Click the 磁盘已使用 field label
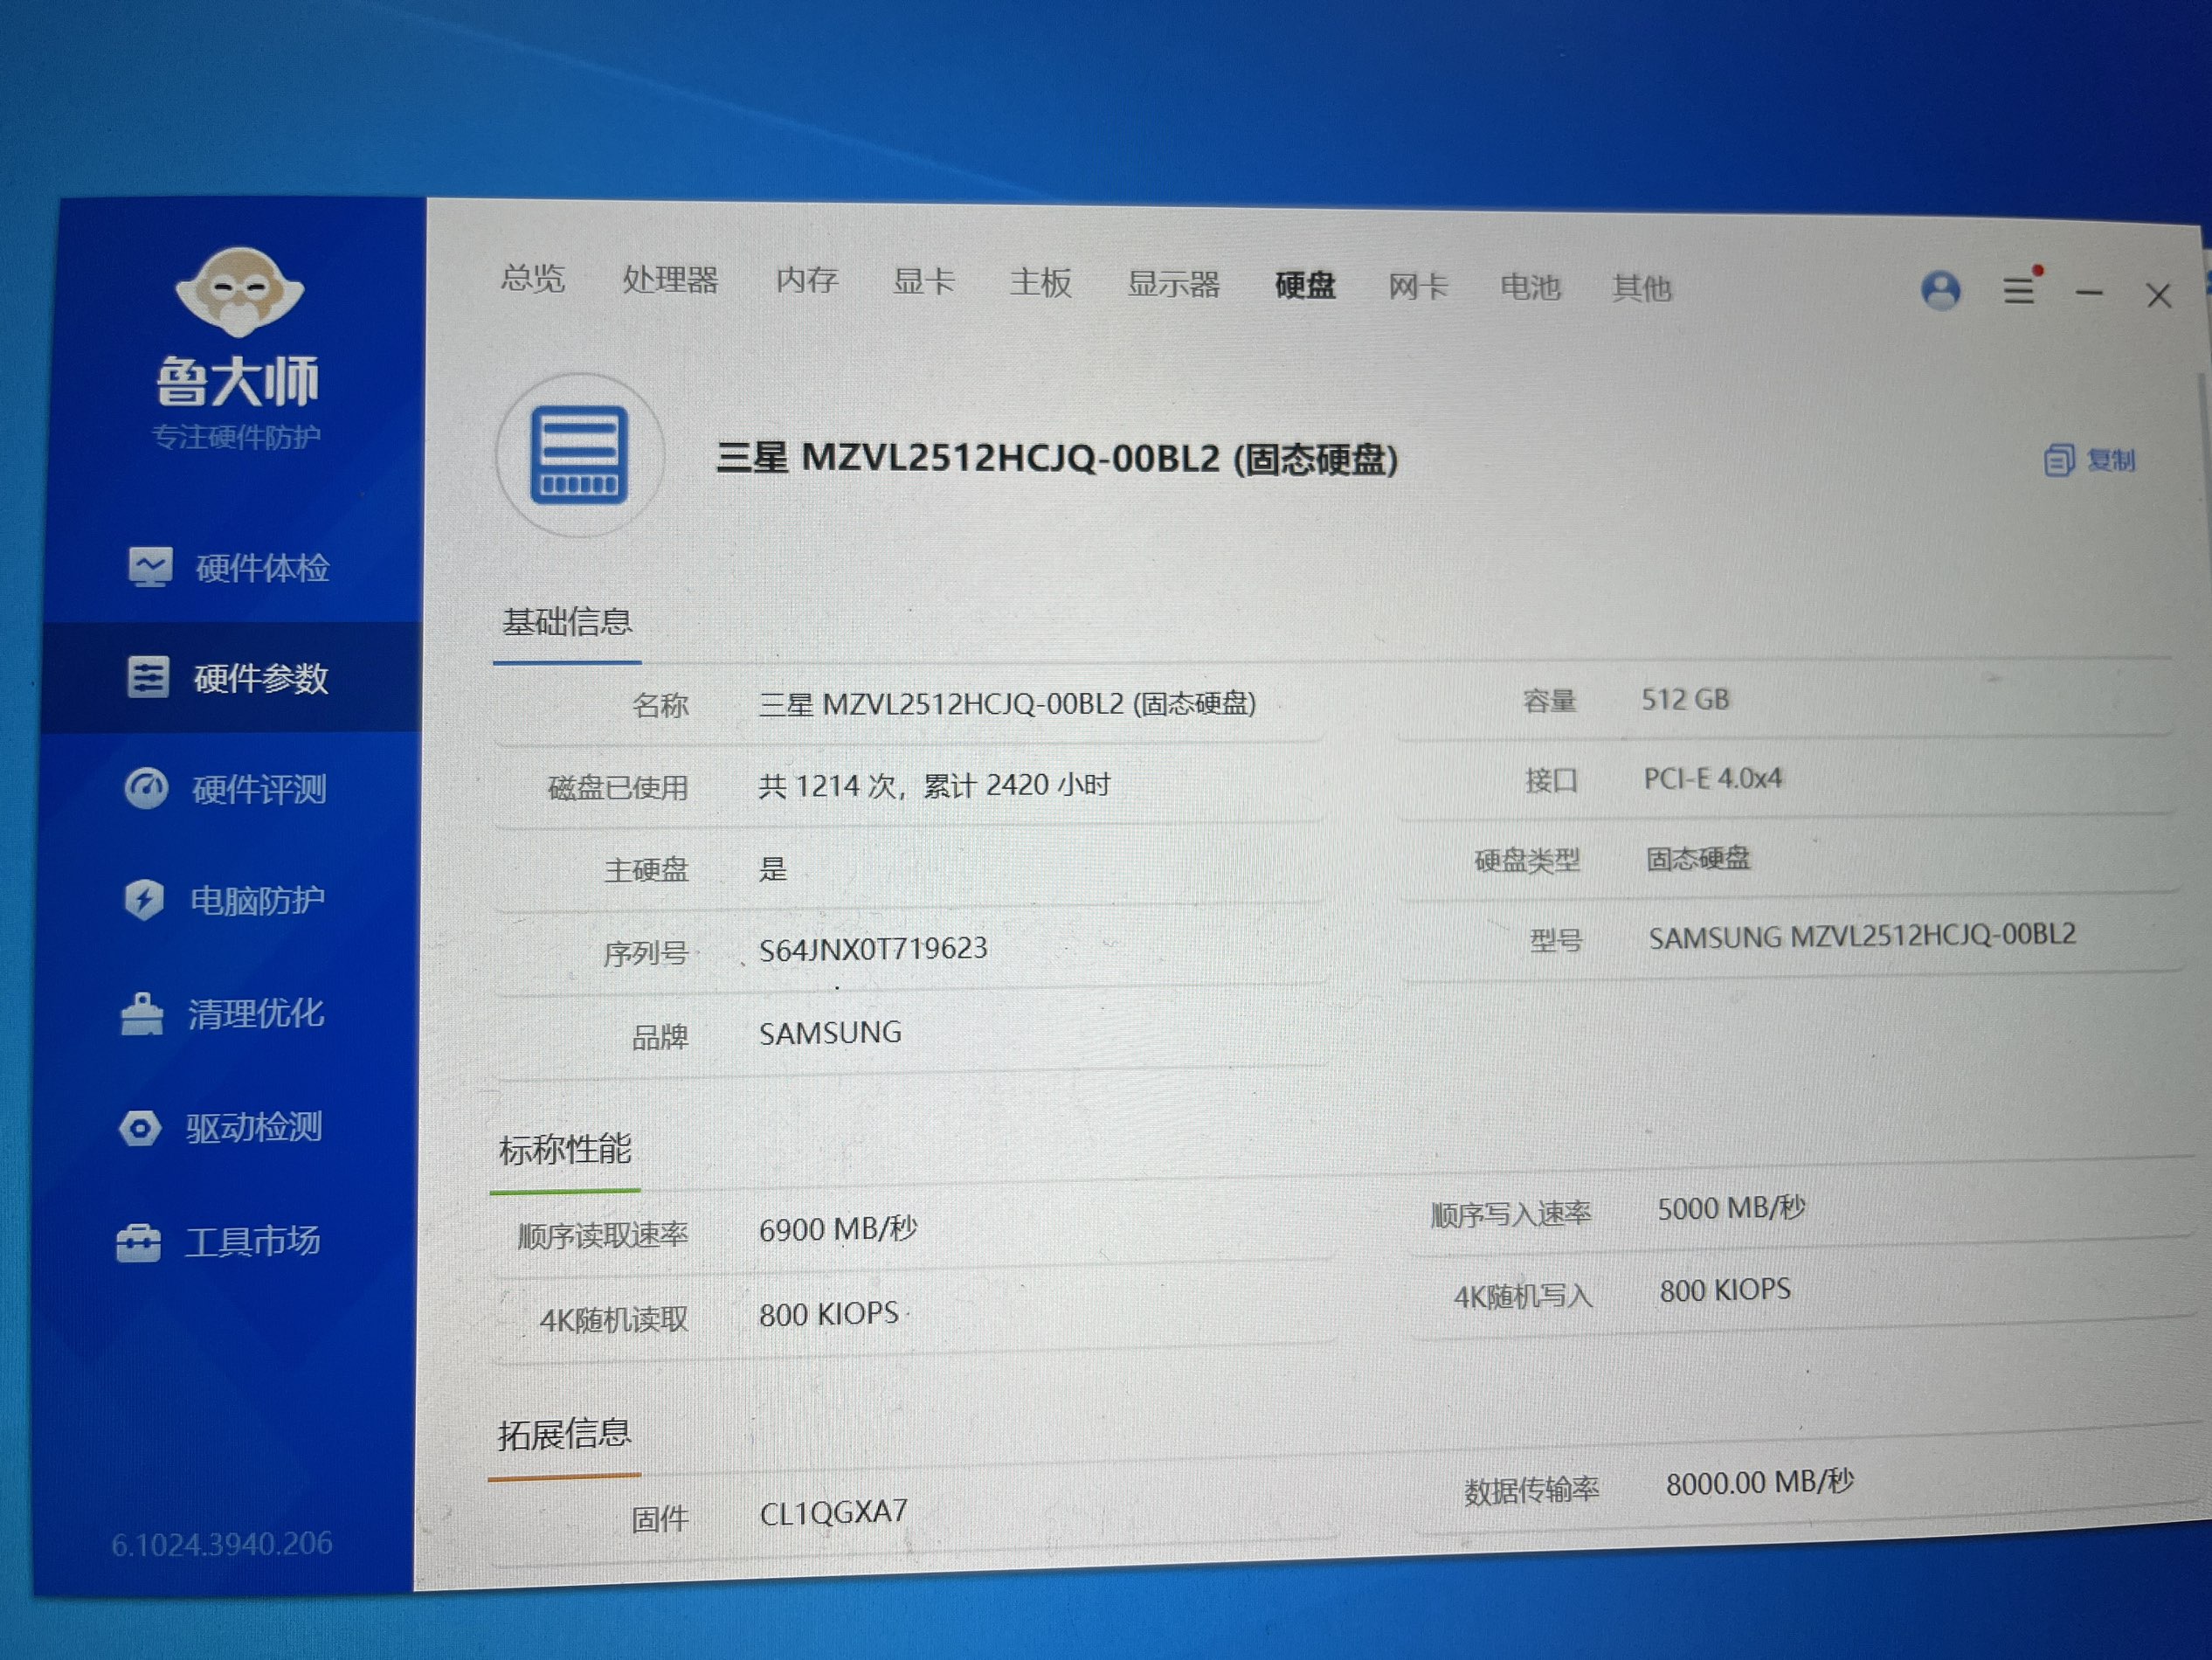This screenshot has width=2212, height=1660. click(x=618, y=788)
